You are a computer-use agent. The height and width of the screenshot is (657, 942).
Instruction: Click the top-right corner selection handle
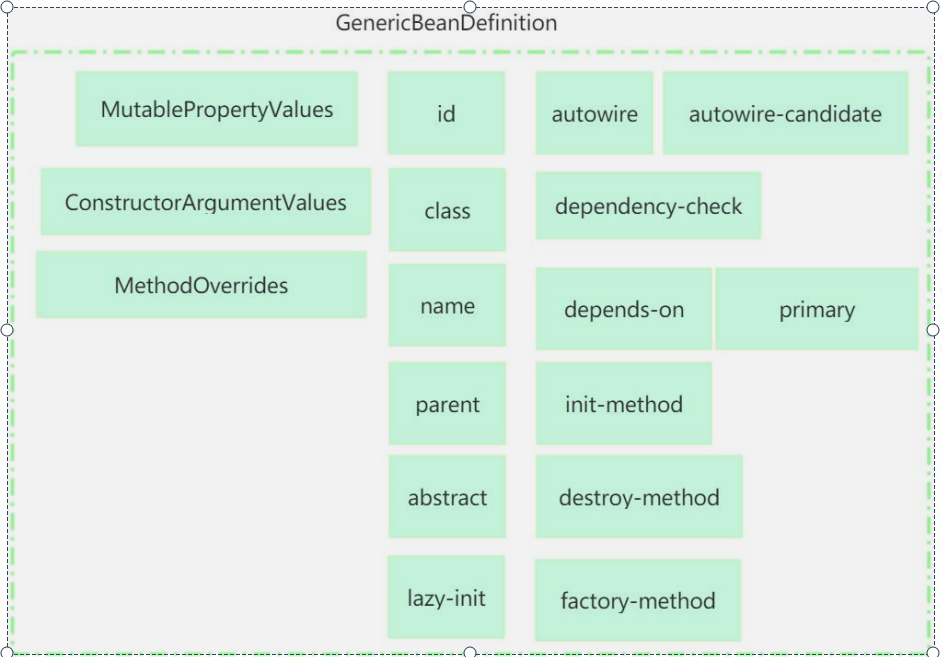(932, 7)
